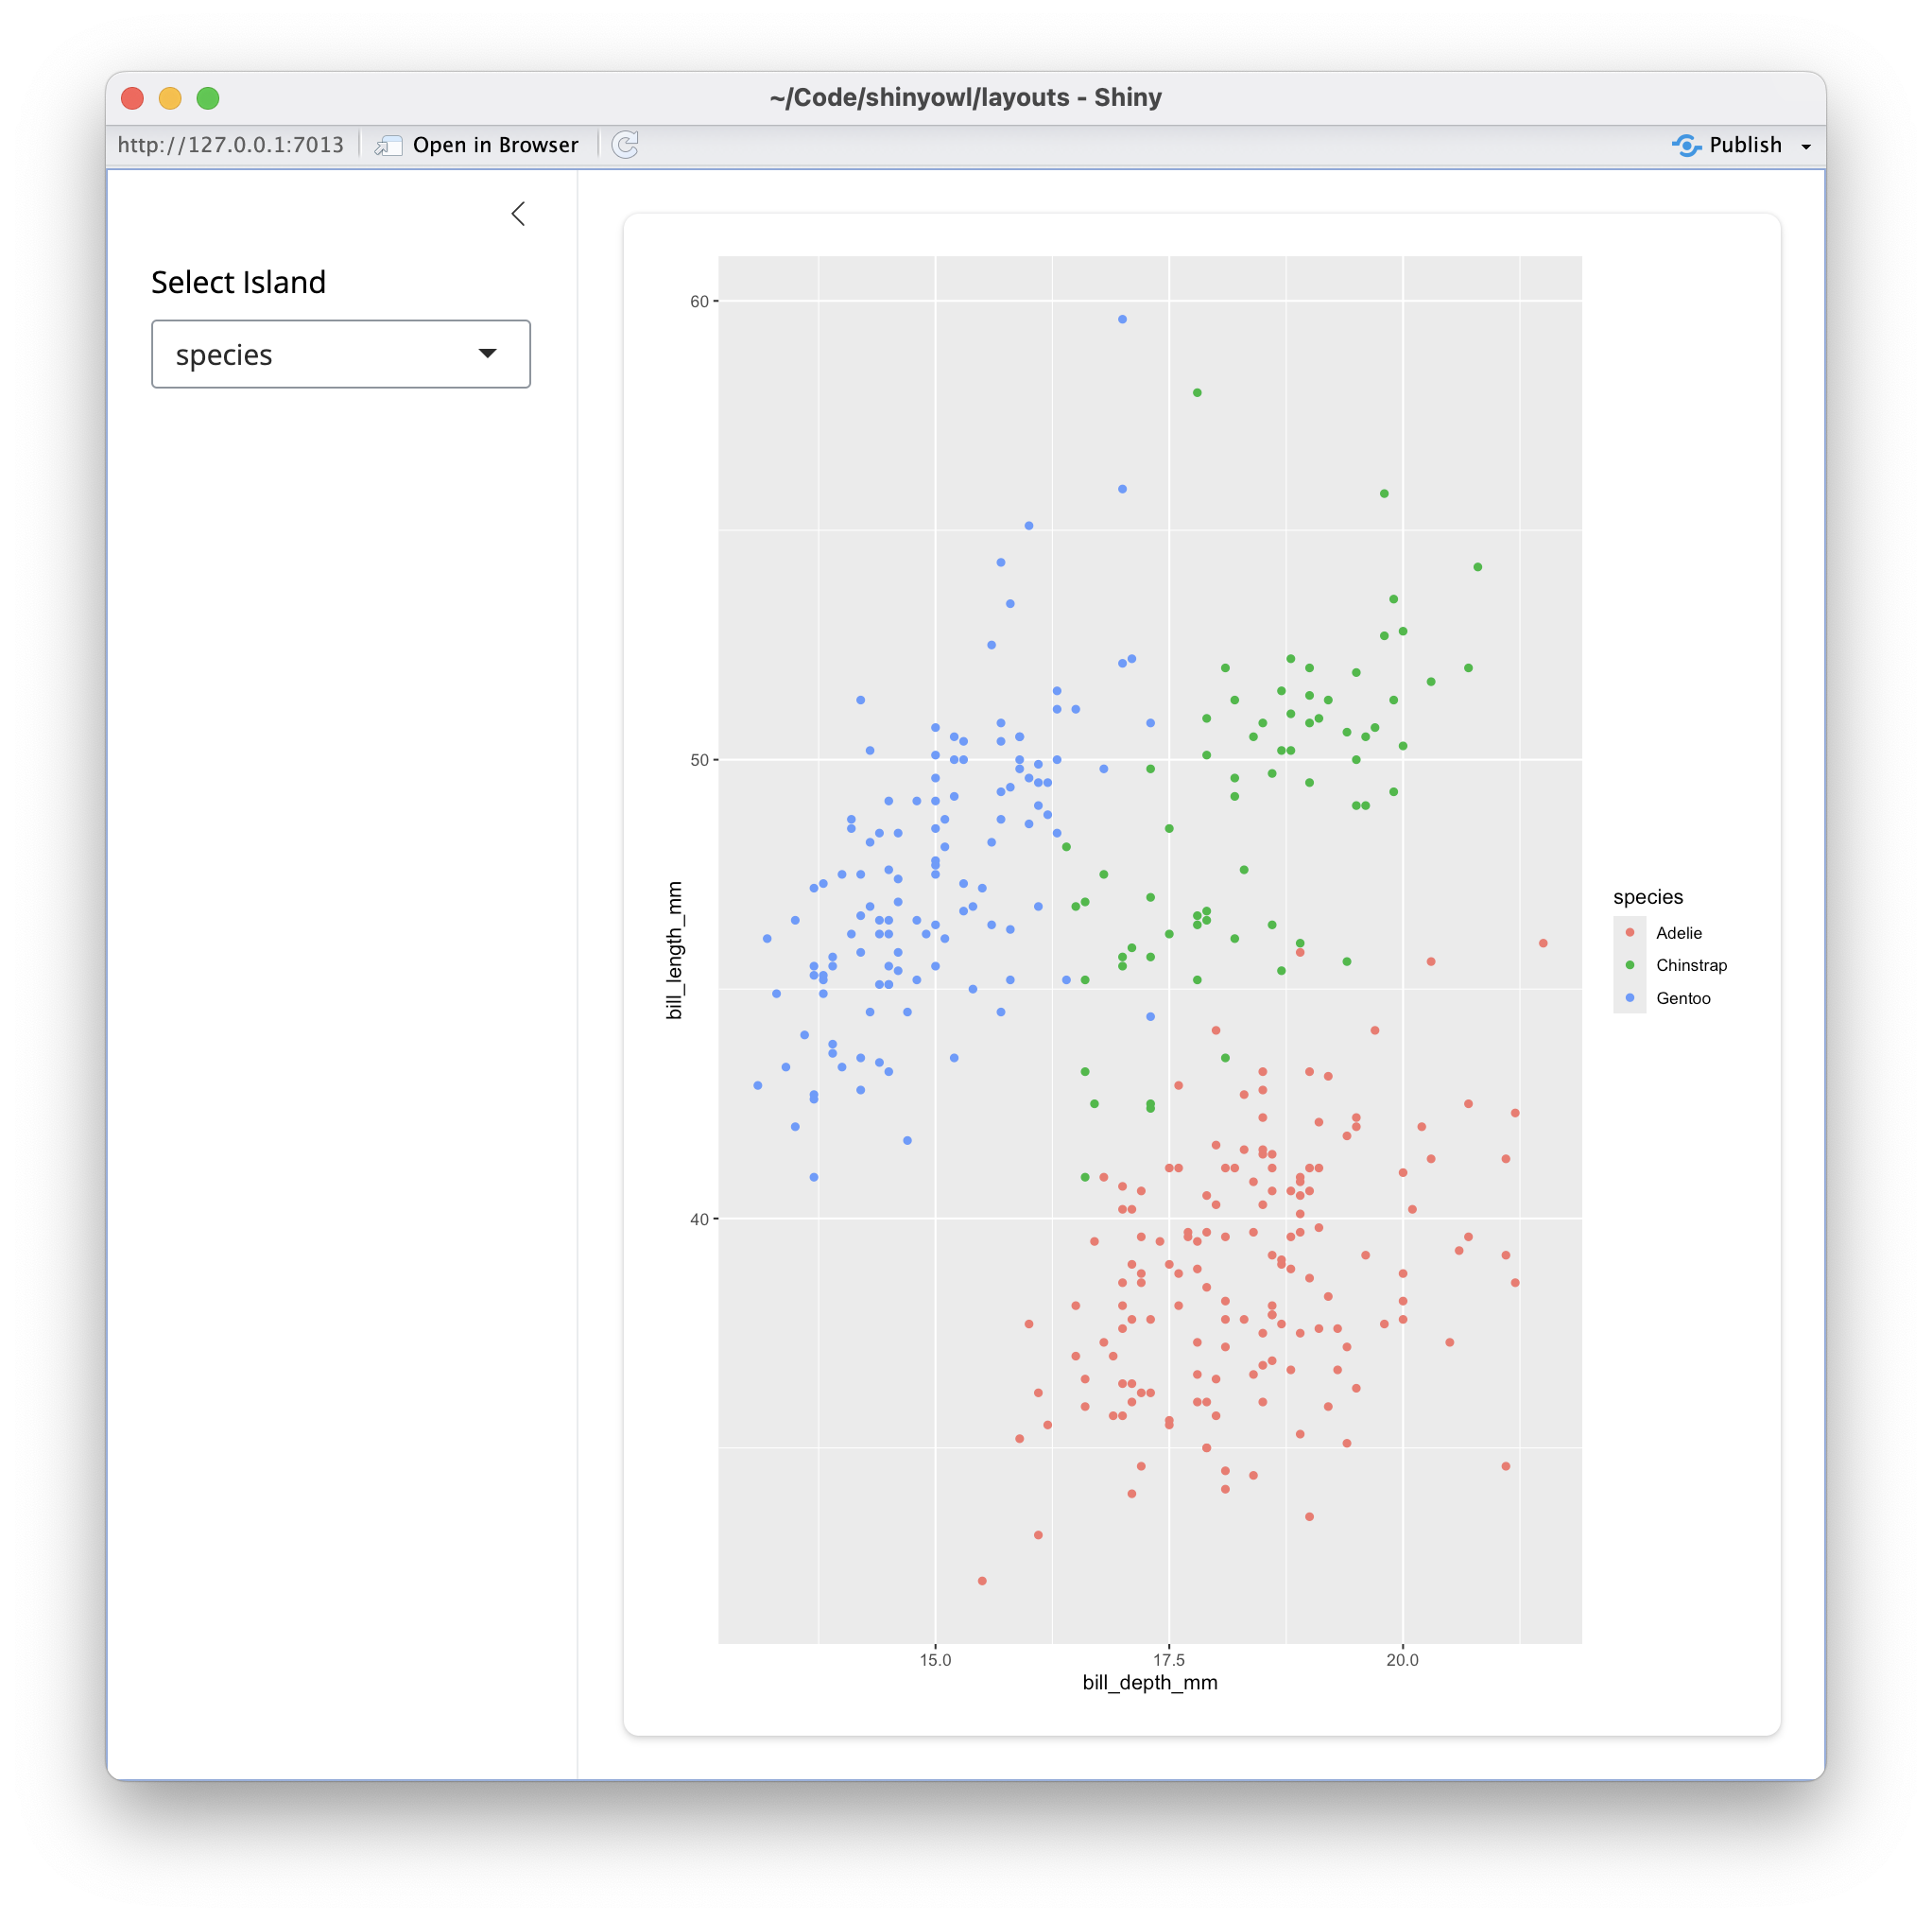1932x1921 pixels.
Task: Click the Adelie color swatch in the legend key
Action: (1631, 932)
